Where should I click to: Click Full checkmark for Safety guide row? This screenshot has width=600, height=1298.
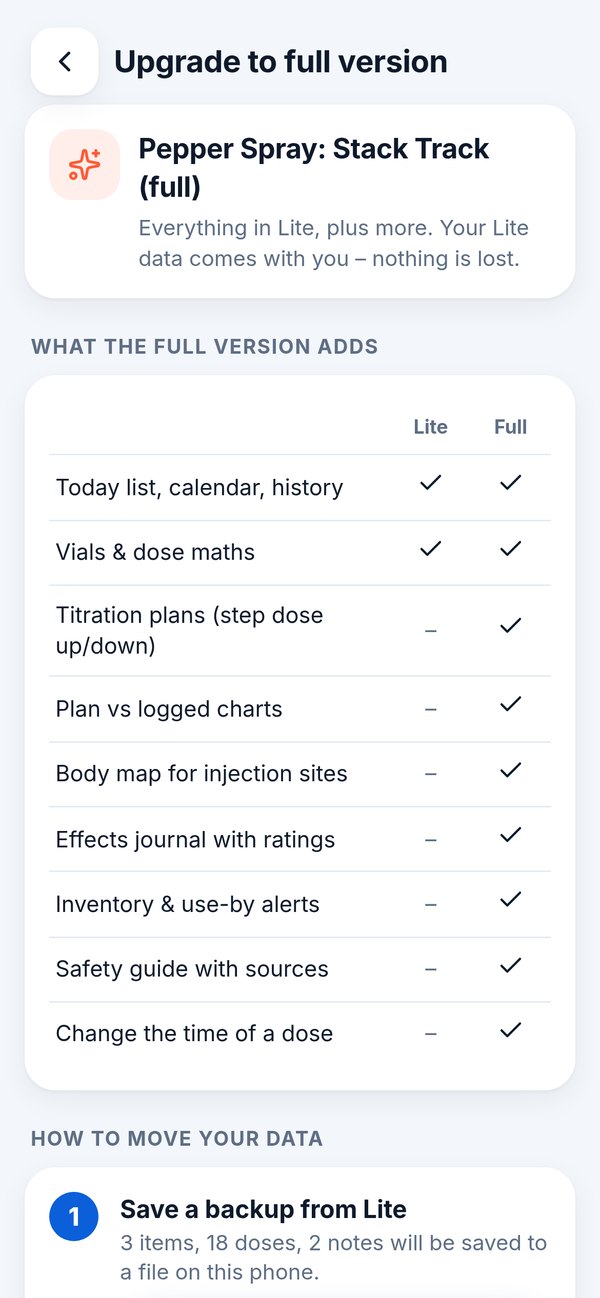[x=510, y=965]
